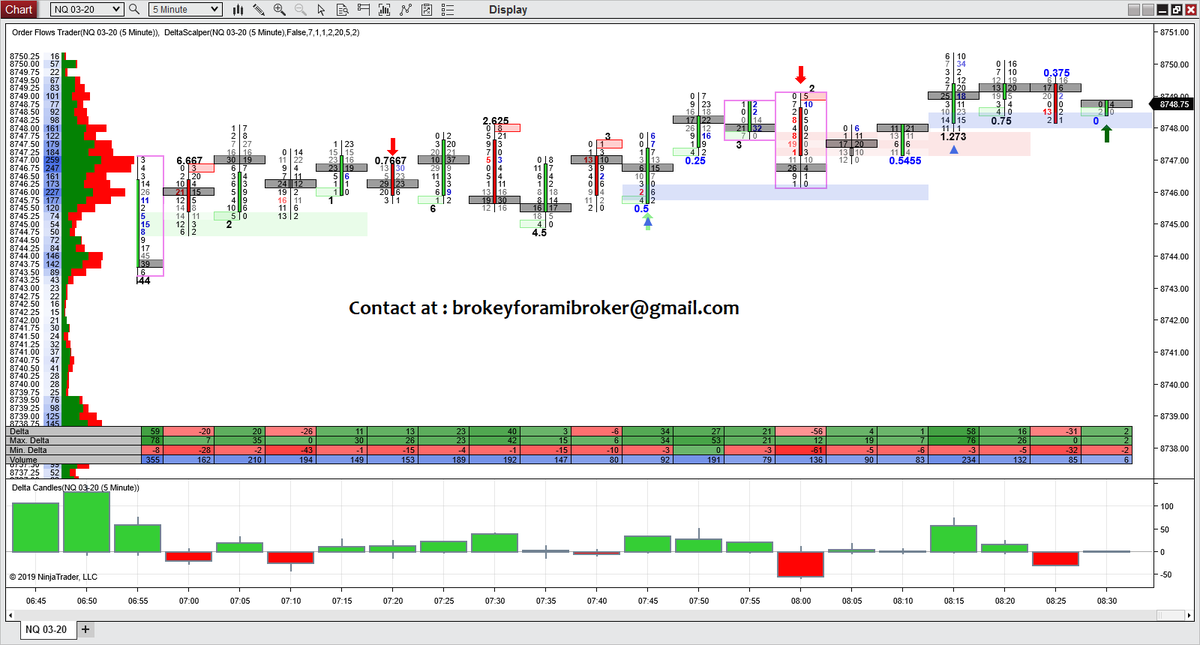Click the 08:00 time axis label
Screen dimensions: 1200x645
coord(801,601)
